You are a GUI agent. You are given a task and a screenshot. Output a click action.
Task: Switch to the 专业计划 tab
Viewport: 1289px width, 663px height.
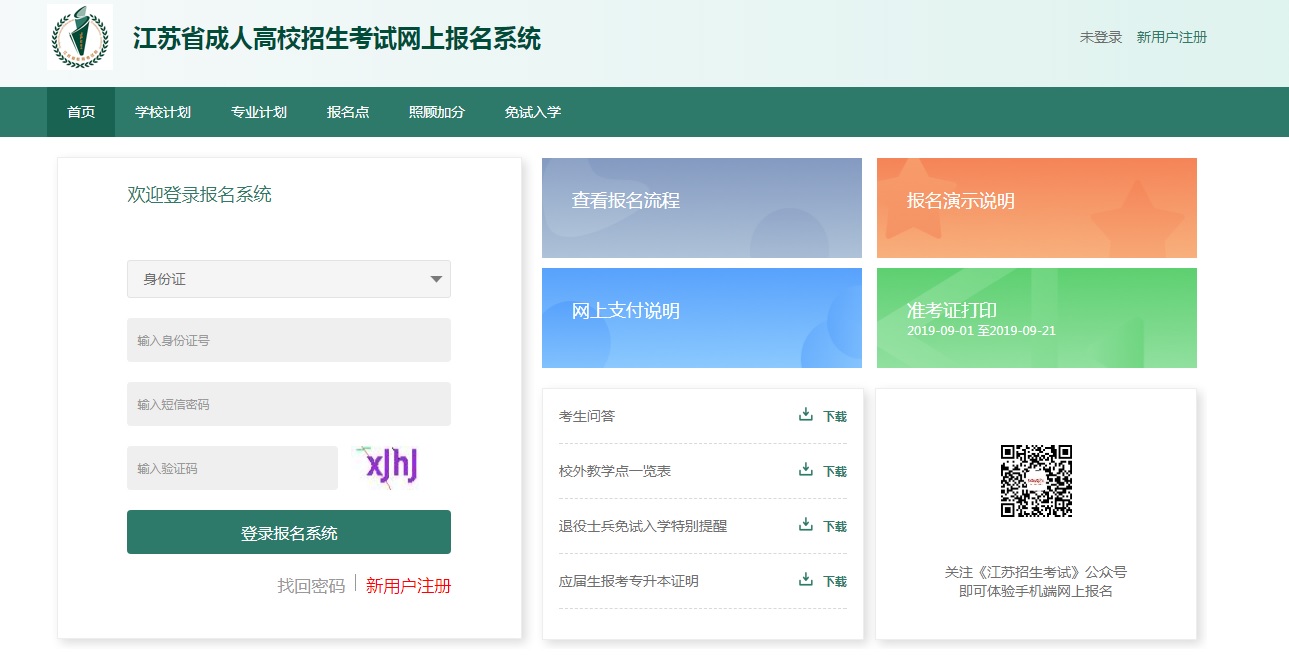click(x=259, y=112)
